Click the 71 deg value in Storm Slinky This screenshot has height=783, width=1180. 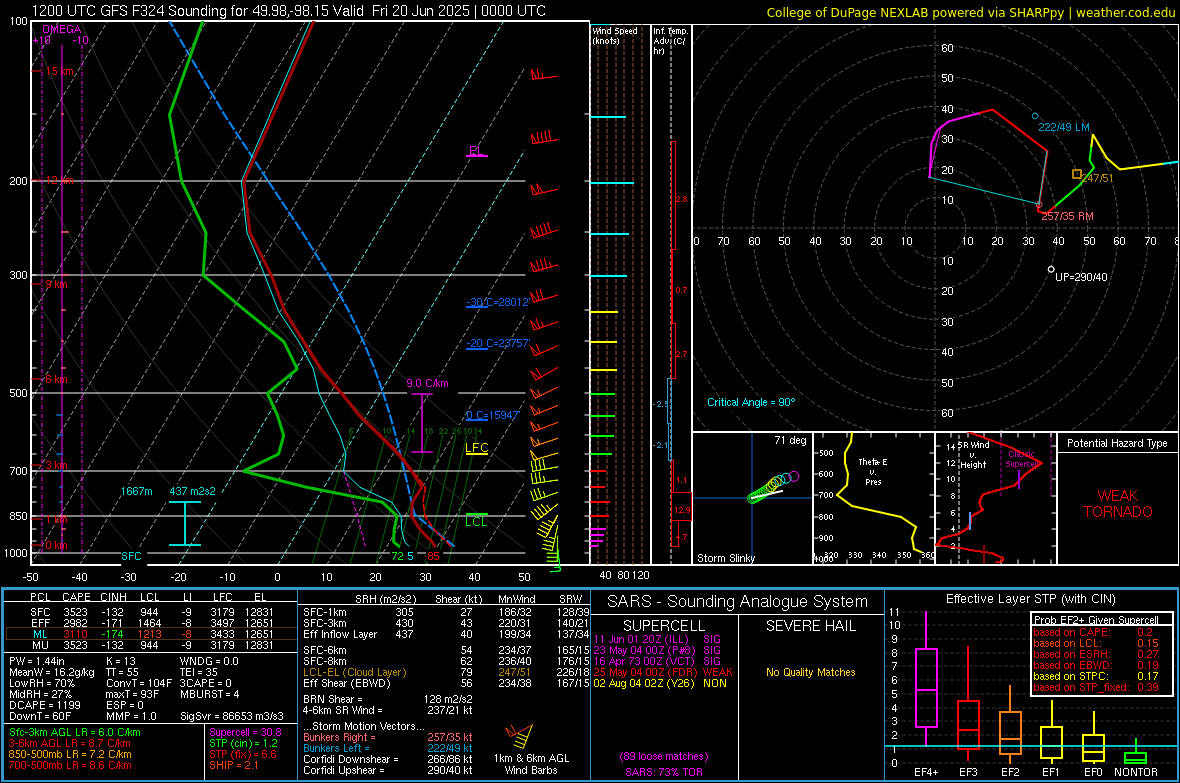click(x=790, y=440)
